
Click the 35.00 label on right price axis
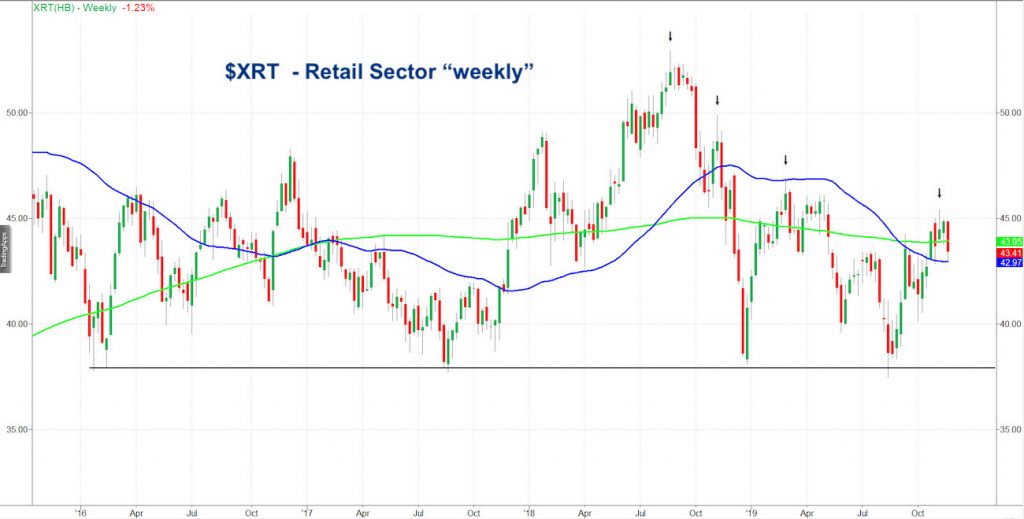[1011, 430]
